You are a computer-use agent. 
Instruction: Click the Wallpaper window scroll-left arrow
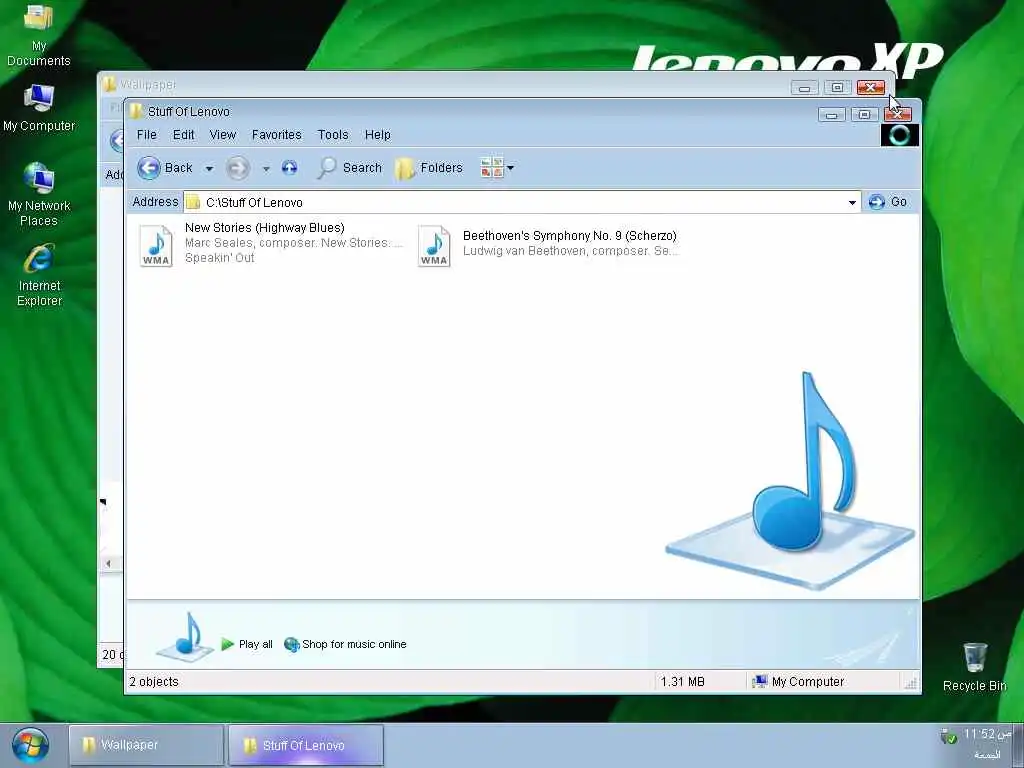click(x=108, y=563)
